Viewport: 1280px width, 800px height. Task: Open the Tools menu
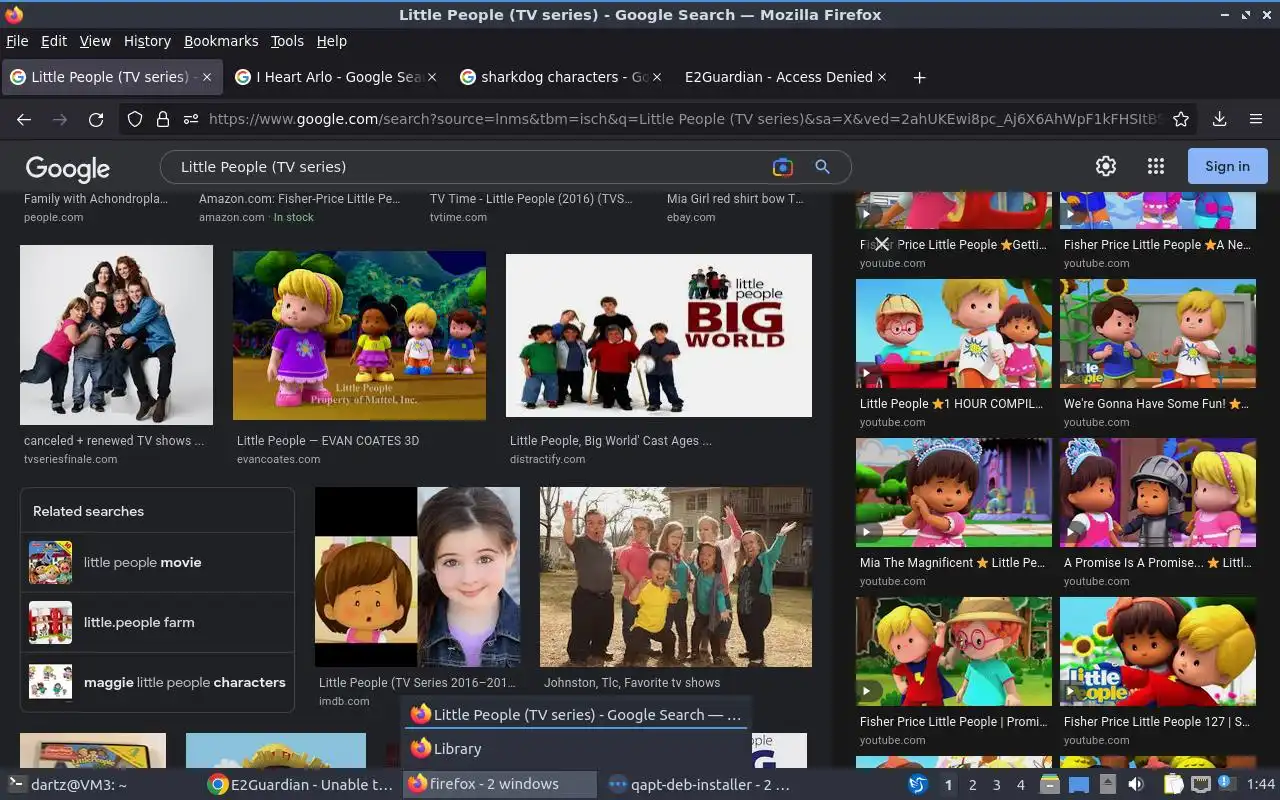[x=287, y=41]
